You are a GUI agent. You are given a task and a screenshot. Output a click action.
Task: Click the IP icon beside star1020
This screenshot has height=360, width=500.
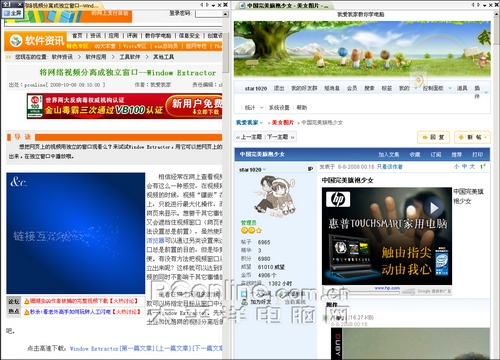310,169
